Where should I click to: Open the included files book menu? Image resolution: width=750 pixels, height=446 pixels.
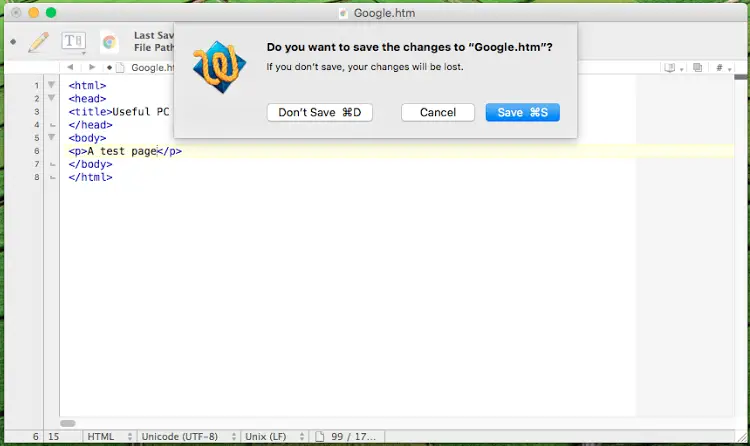[x=673, y=68]
